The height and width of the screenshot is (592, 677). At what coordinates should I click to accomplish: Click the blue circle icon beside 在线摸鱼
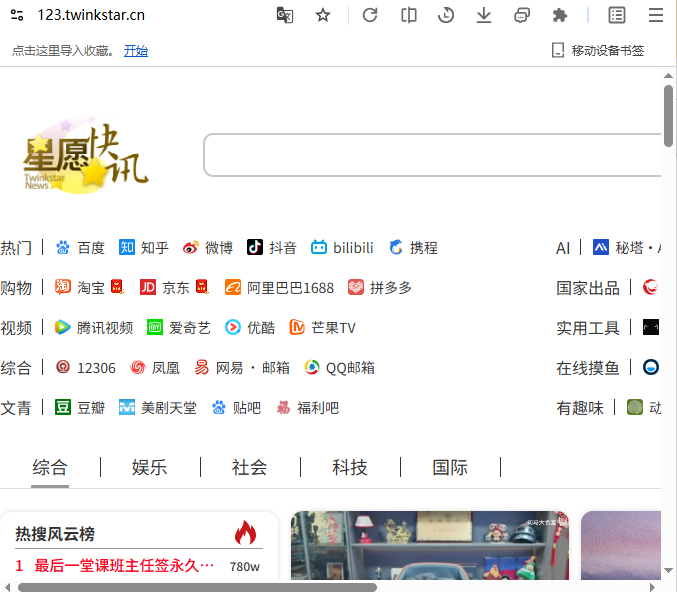point(651,367)
